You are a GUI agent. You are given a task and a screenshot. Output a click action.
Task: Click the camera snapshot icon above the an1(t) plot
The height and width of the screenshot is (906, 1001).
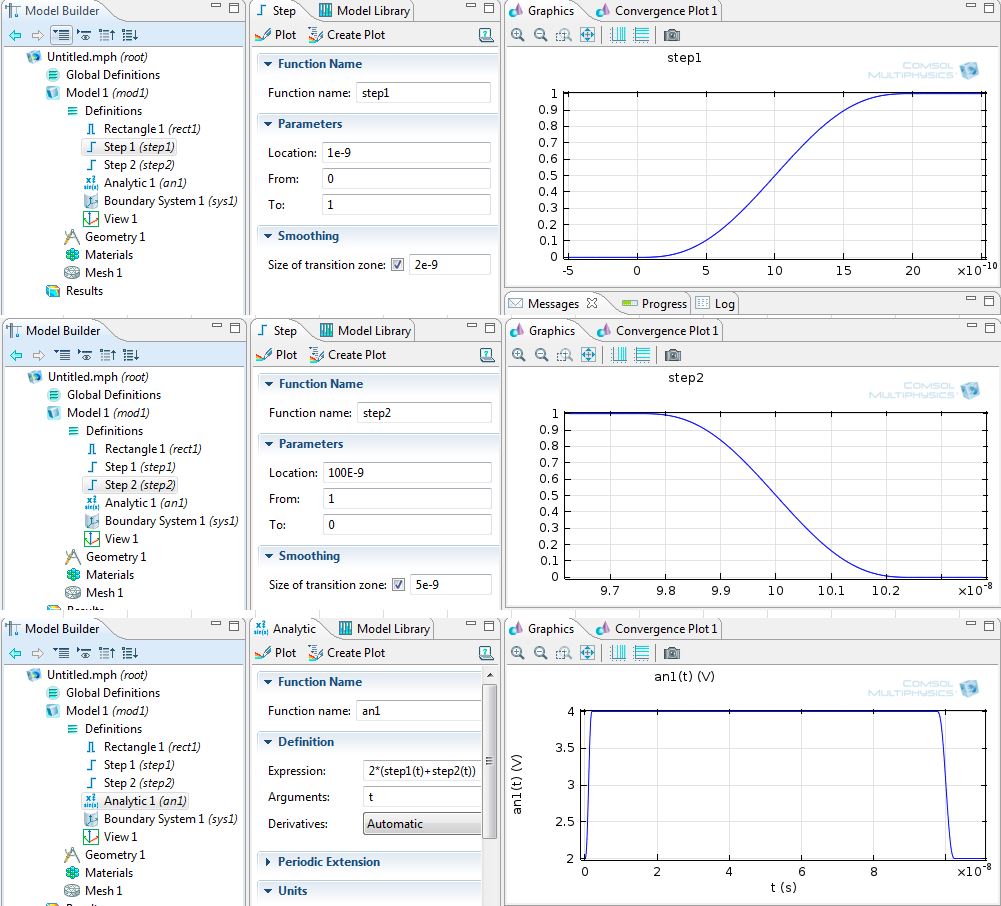(x=672, y=653)
